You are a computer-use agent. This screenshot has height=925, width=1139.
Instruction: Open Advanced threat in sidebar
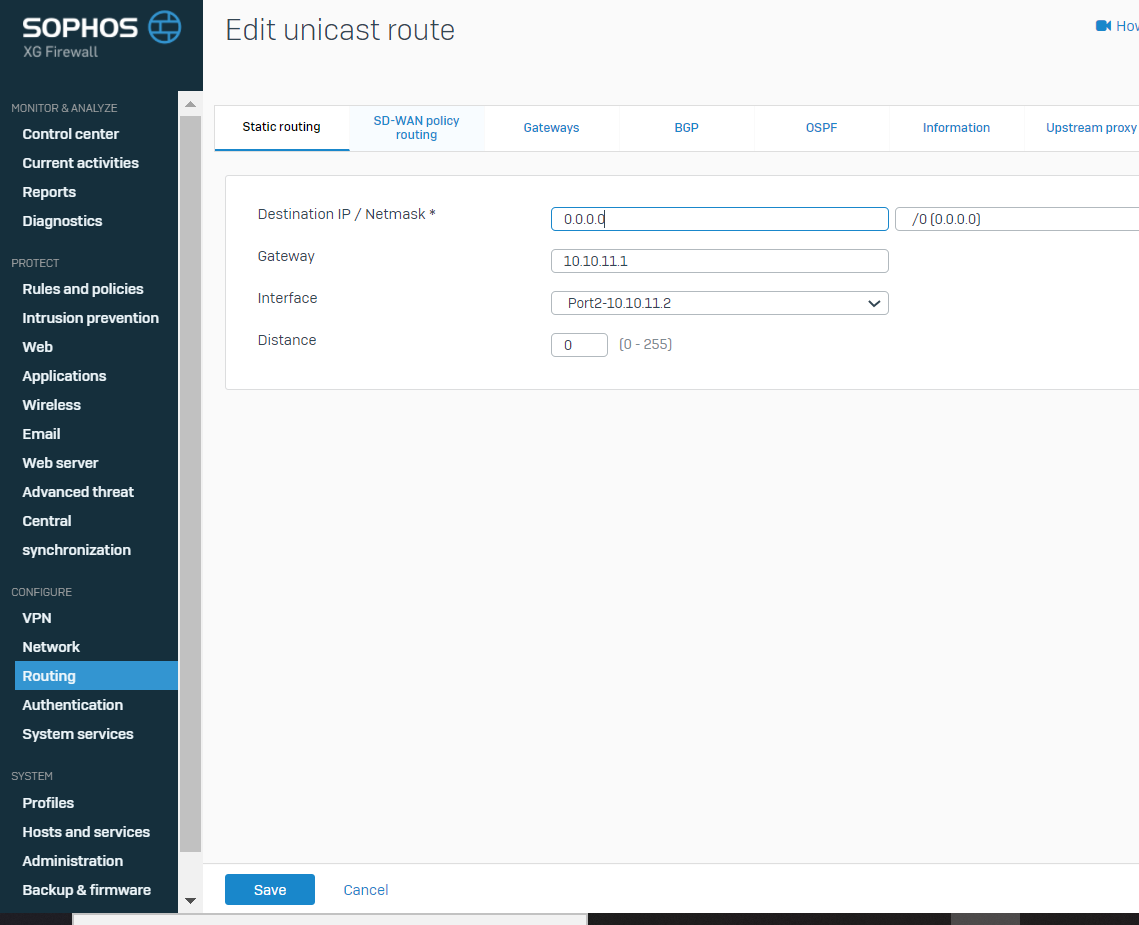pos(78,492)
